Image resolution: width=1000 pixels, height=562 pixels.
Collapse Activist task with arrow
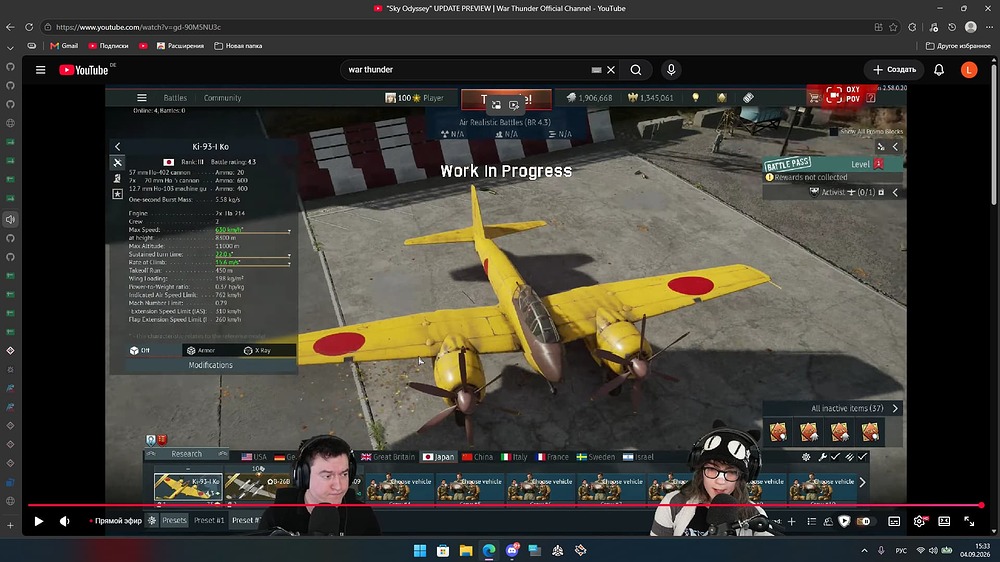895,192
